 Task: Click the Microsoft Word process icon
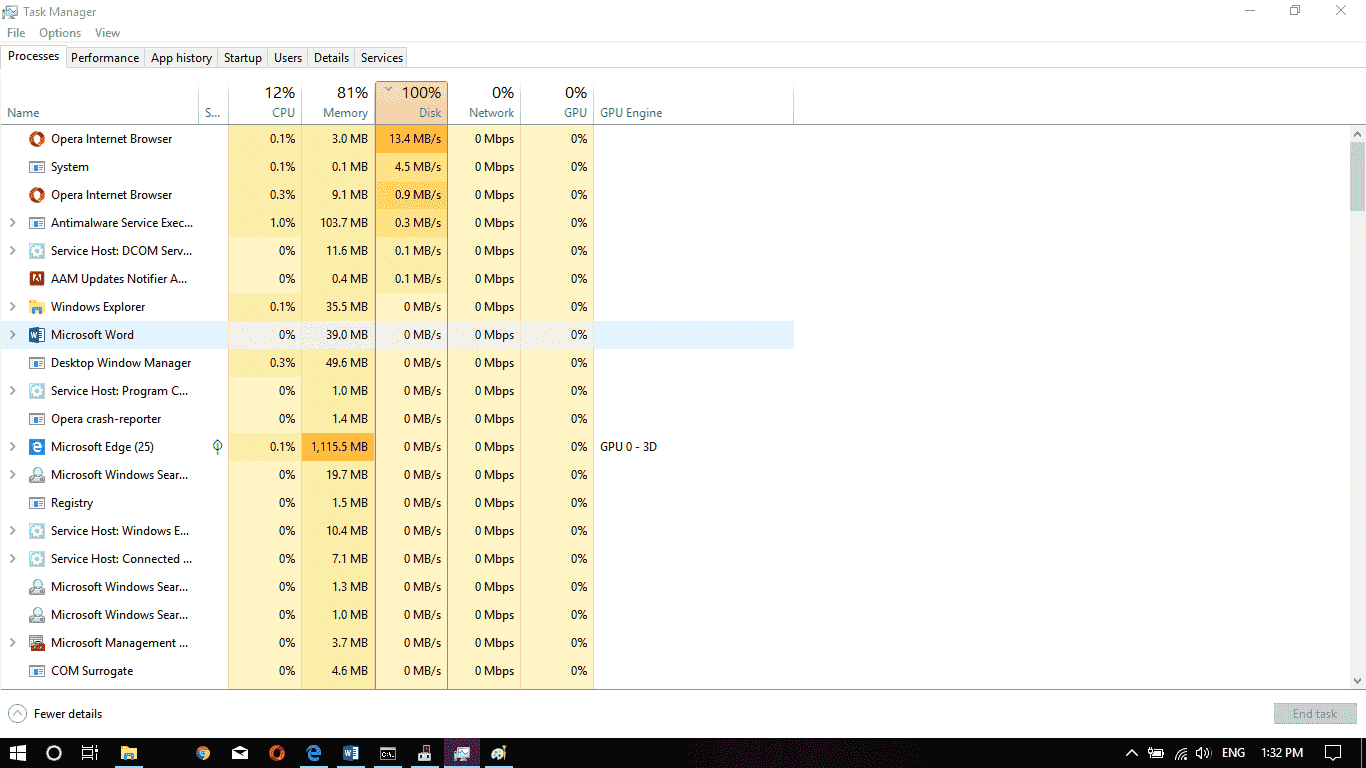(37, 335)
